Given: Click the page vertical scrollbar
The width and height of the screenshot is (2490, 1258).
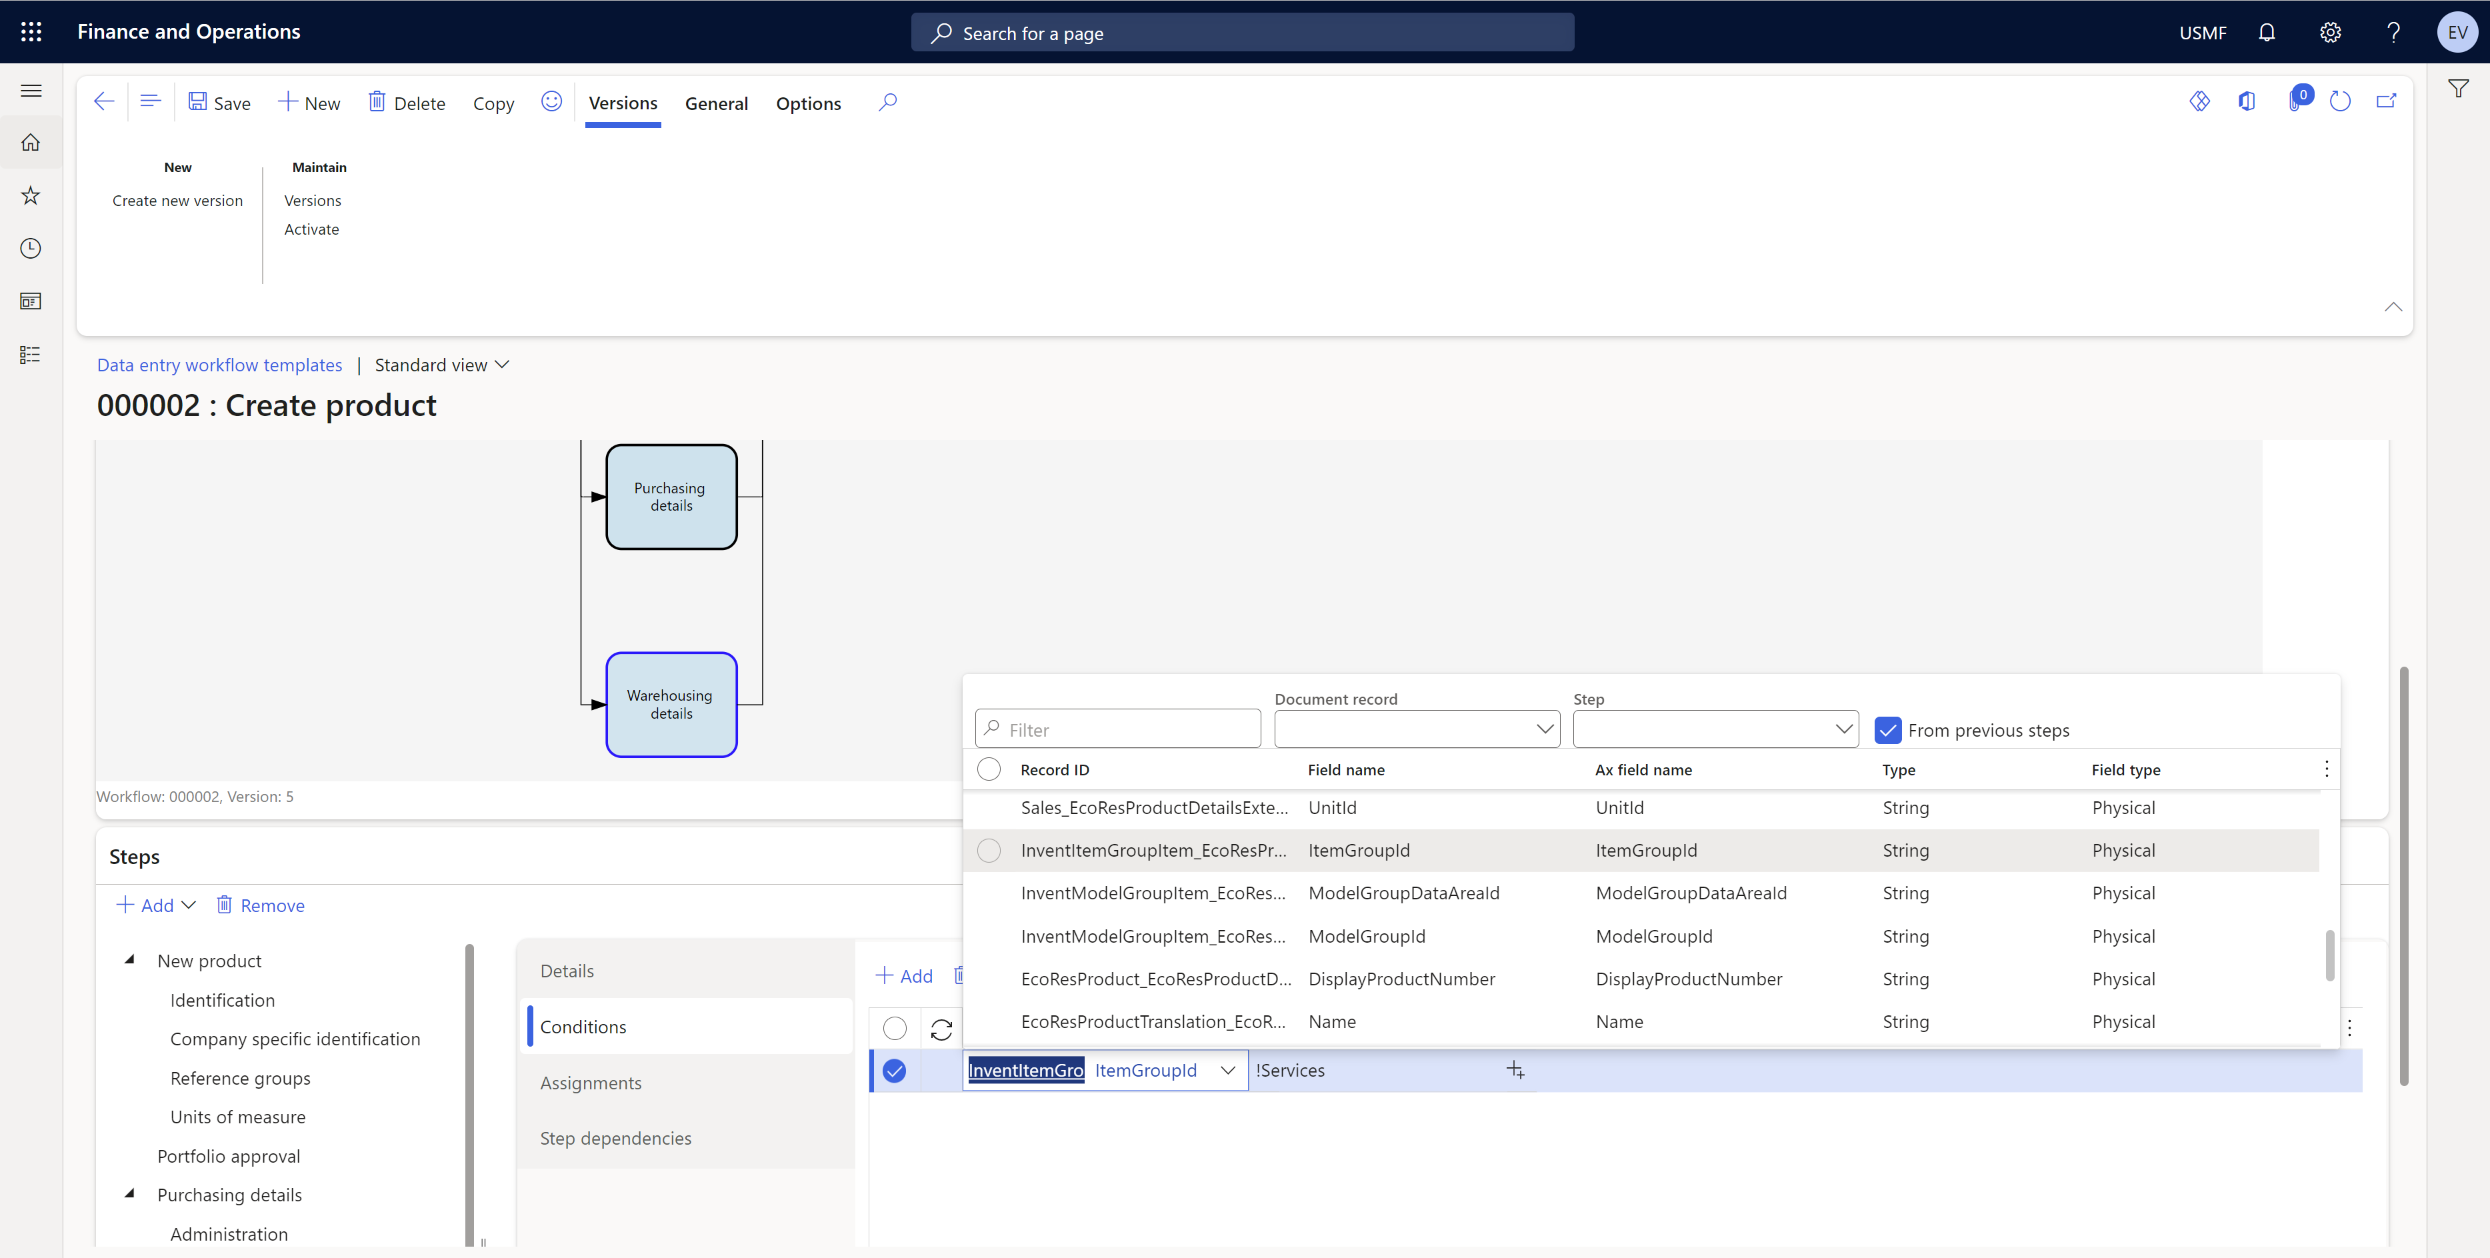Looking at the screenshot, I should (2403, 875).
